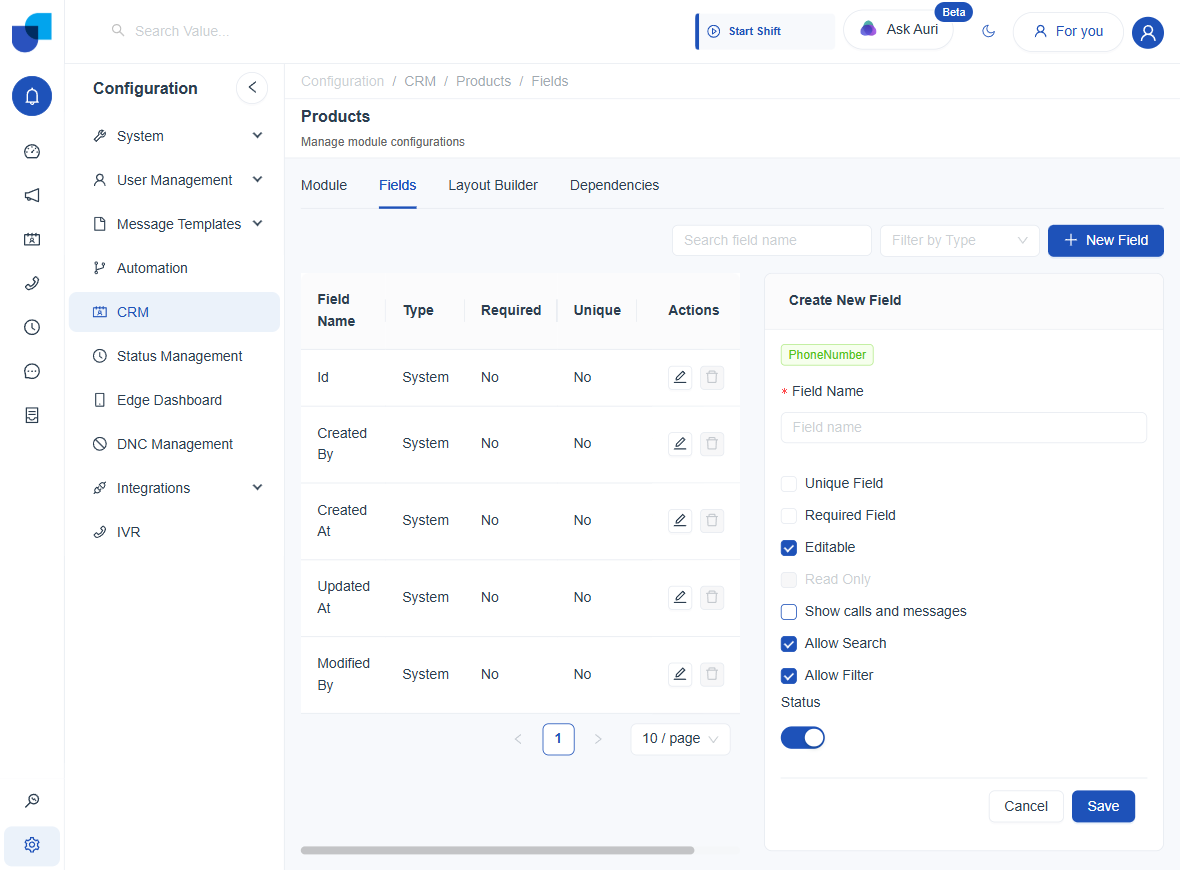Open Edge Dashboard in the sidebar
Screen dimensions: 1180x870
tap(174, 400)
